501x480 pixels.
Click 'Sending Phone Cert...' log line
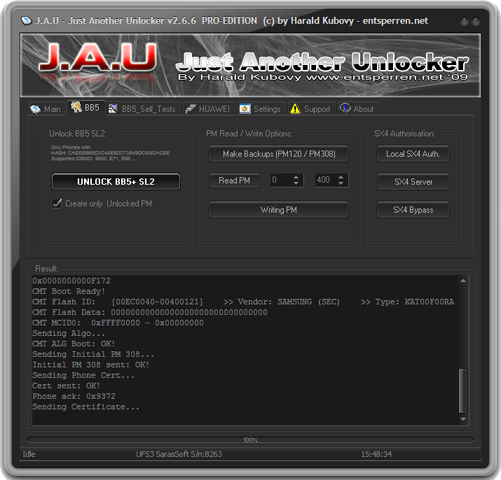[83, 375]
